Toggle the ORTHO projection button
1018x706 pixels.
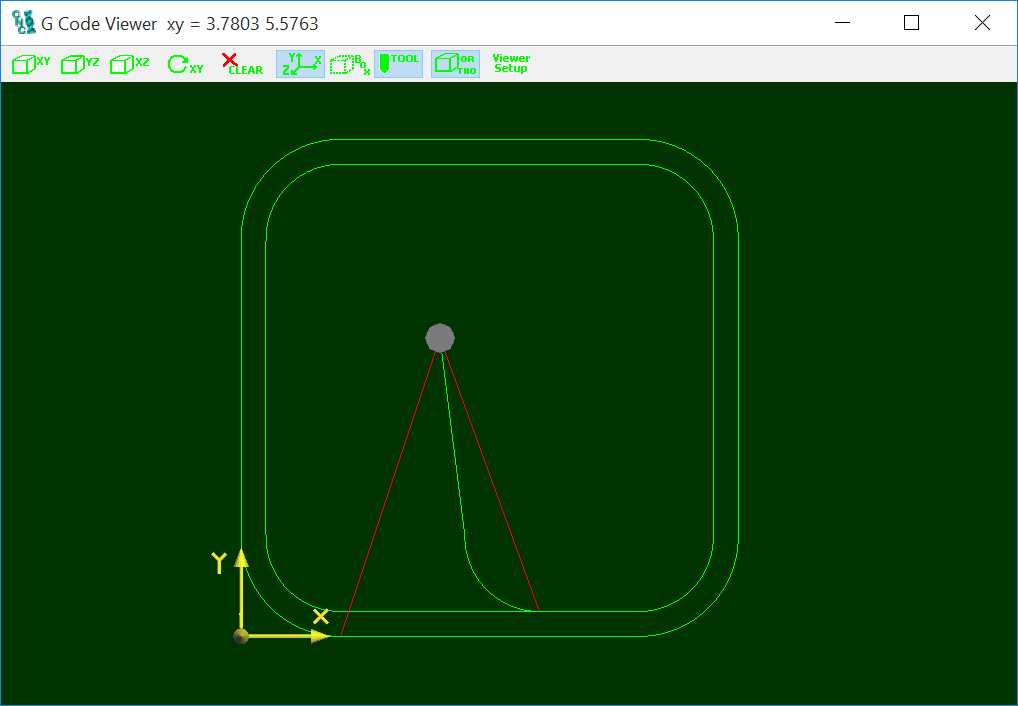coord(455,64)
